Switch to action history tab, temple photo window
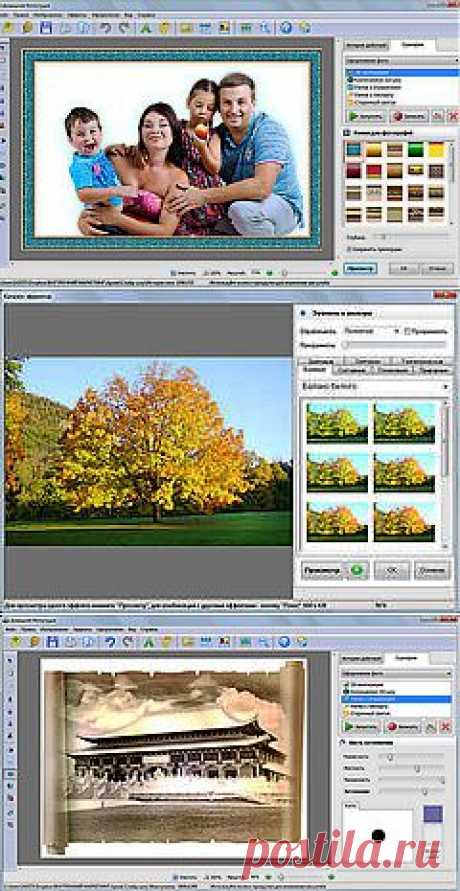The image size is (460, 891). pos(362,658)
